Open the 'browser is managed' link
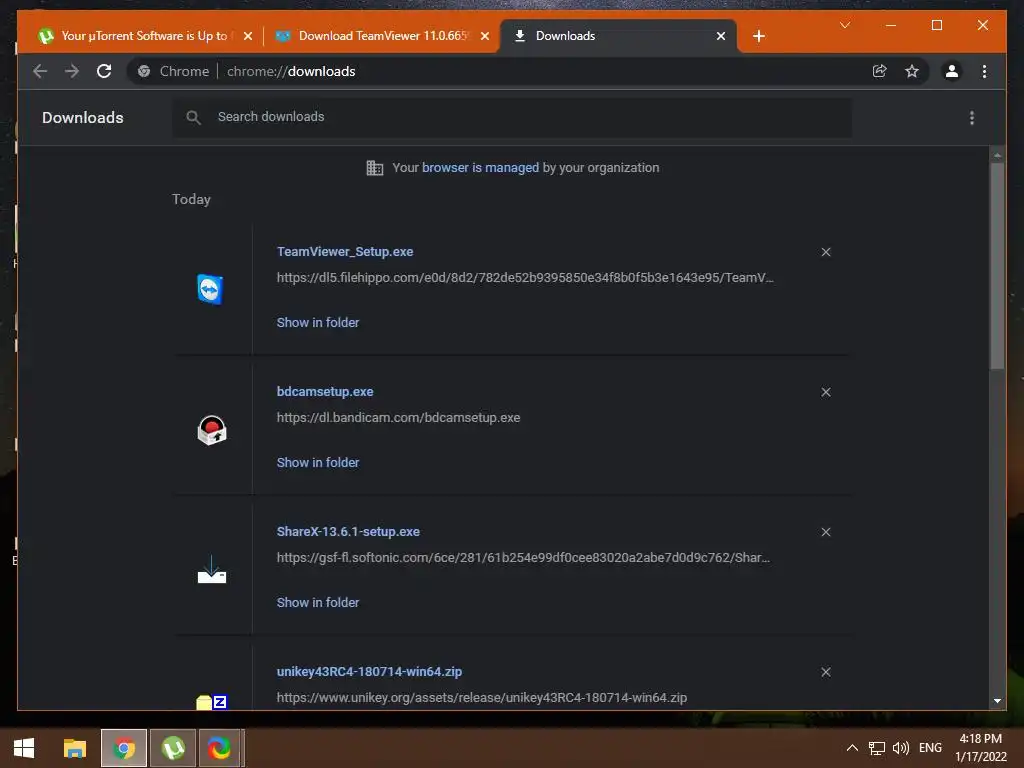Viewport: 1024px width, 768px height. pos(481,168)
